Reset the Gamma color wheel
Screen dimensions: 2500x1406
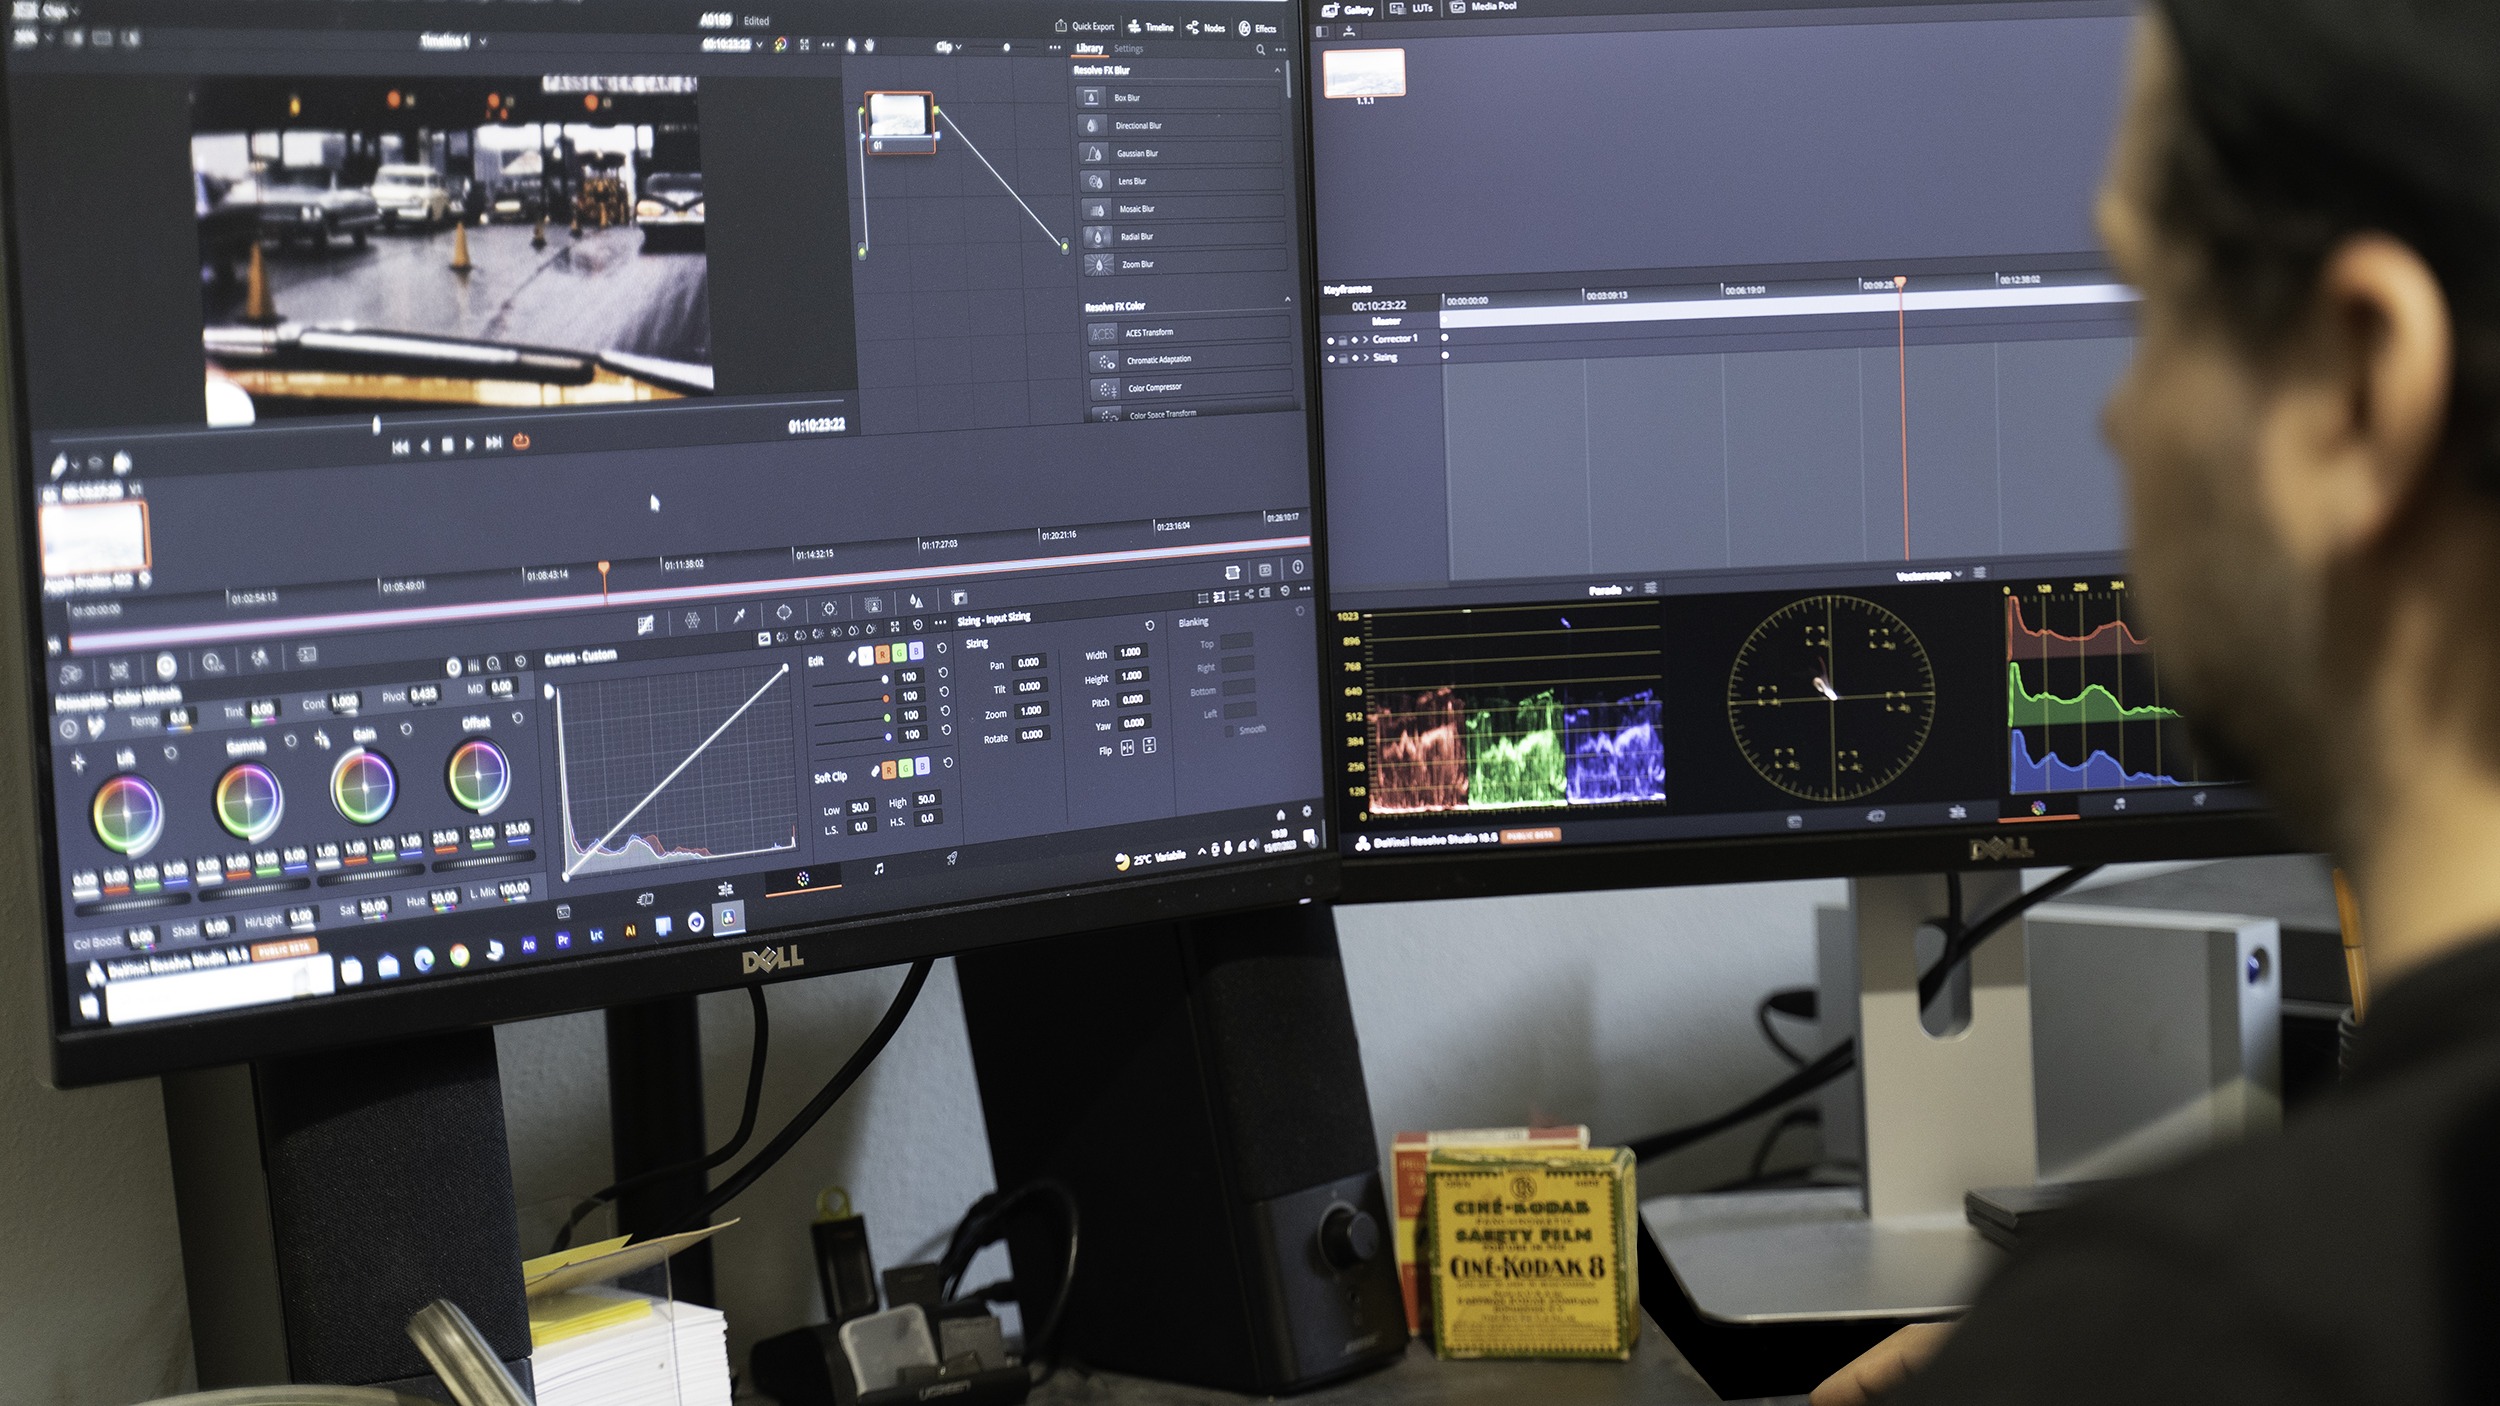(290, 741)
